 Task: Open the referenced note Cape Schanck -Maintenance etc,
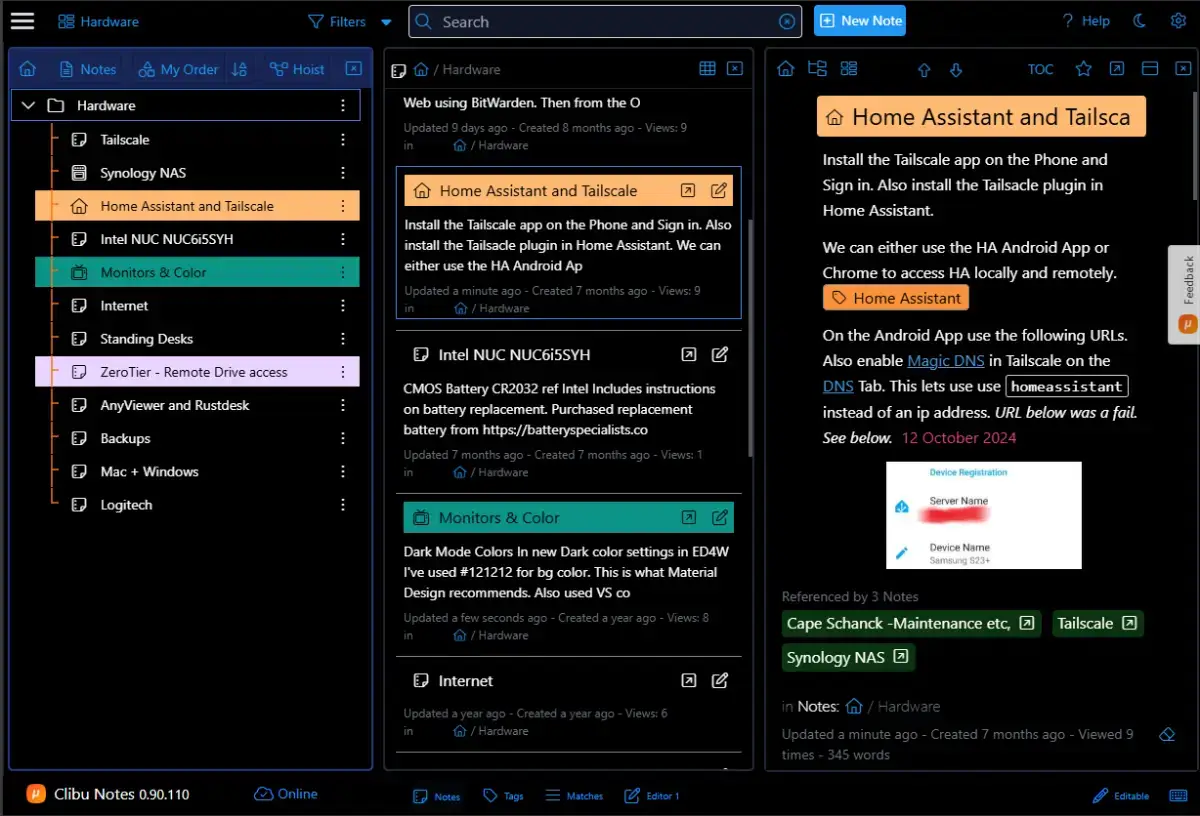point(912,623)
